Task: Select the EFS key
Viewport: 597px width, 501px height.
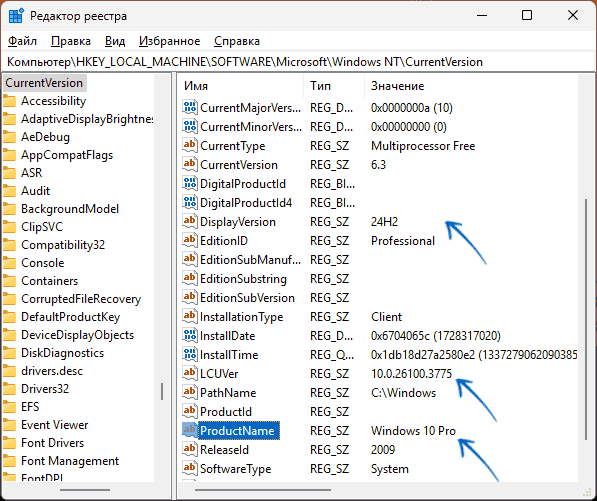Action: coord(30,407)
